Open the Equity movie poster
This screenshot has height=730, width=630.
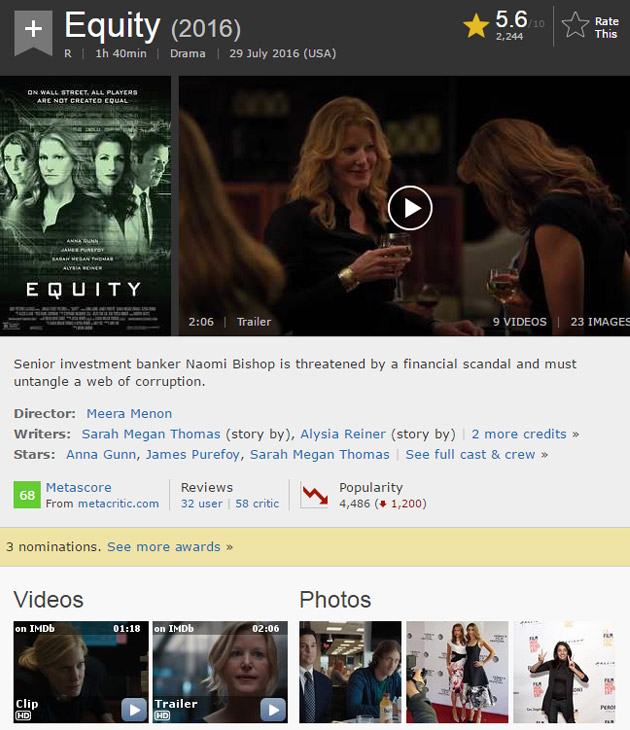[85, 205]
